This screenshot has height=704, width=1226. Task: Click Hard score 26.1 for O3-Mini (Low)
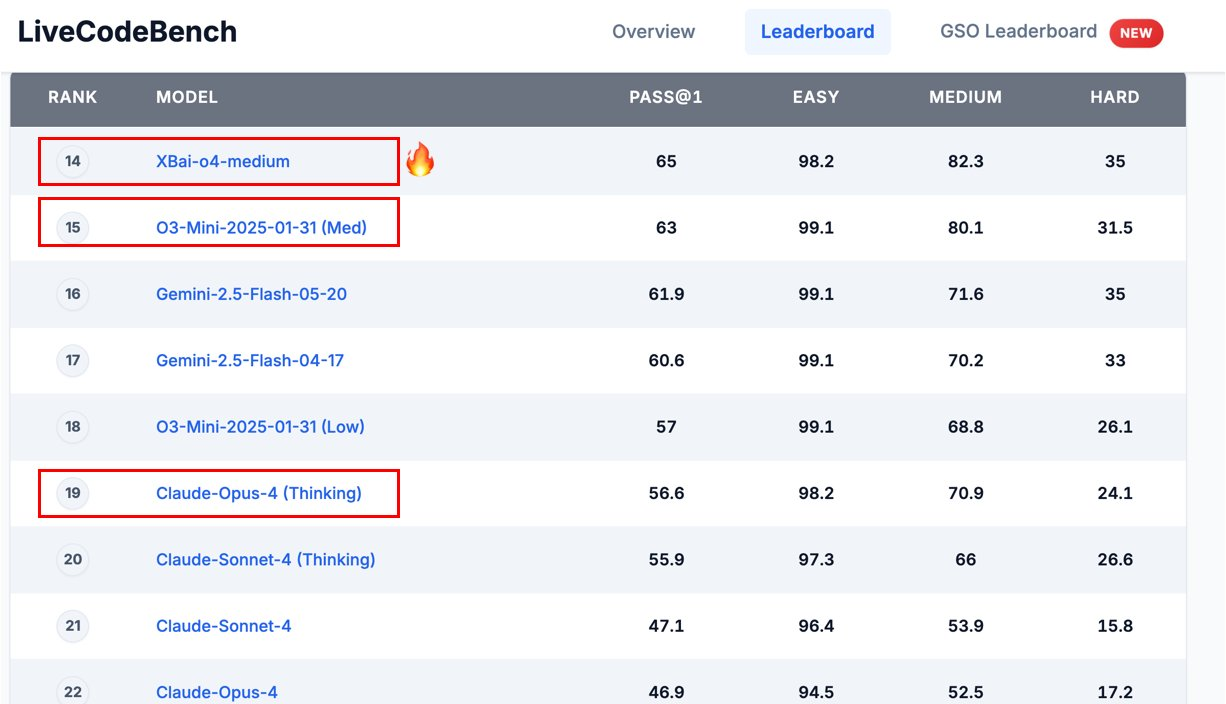tap(1115, 427)
